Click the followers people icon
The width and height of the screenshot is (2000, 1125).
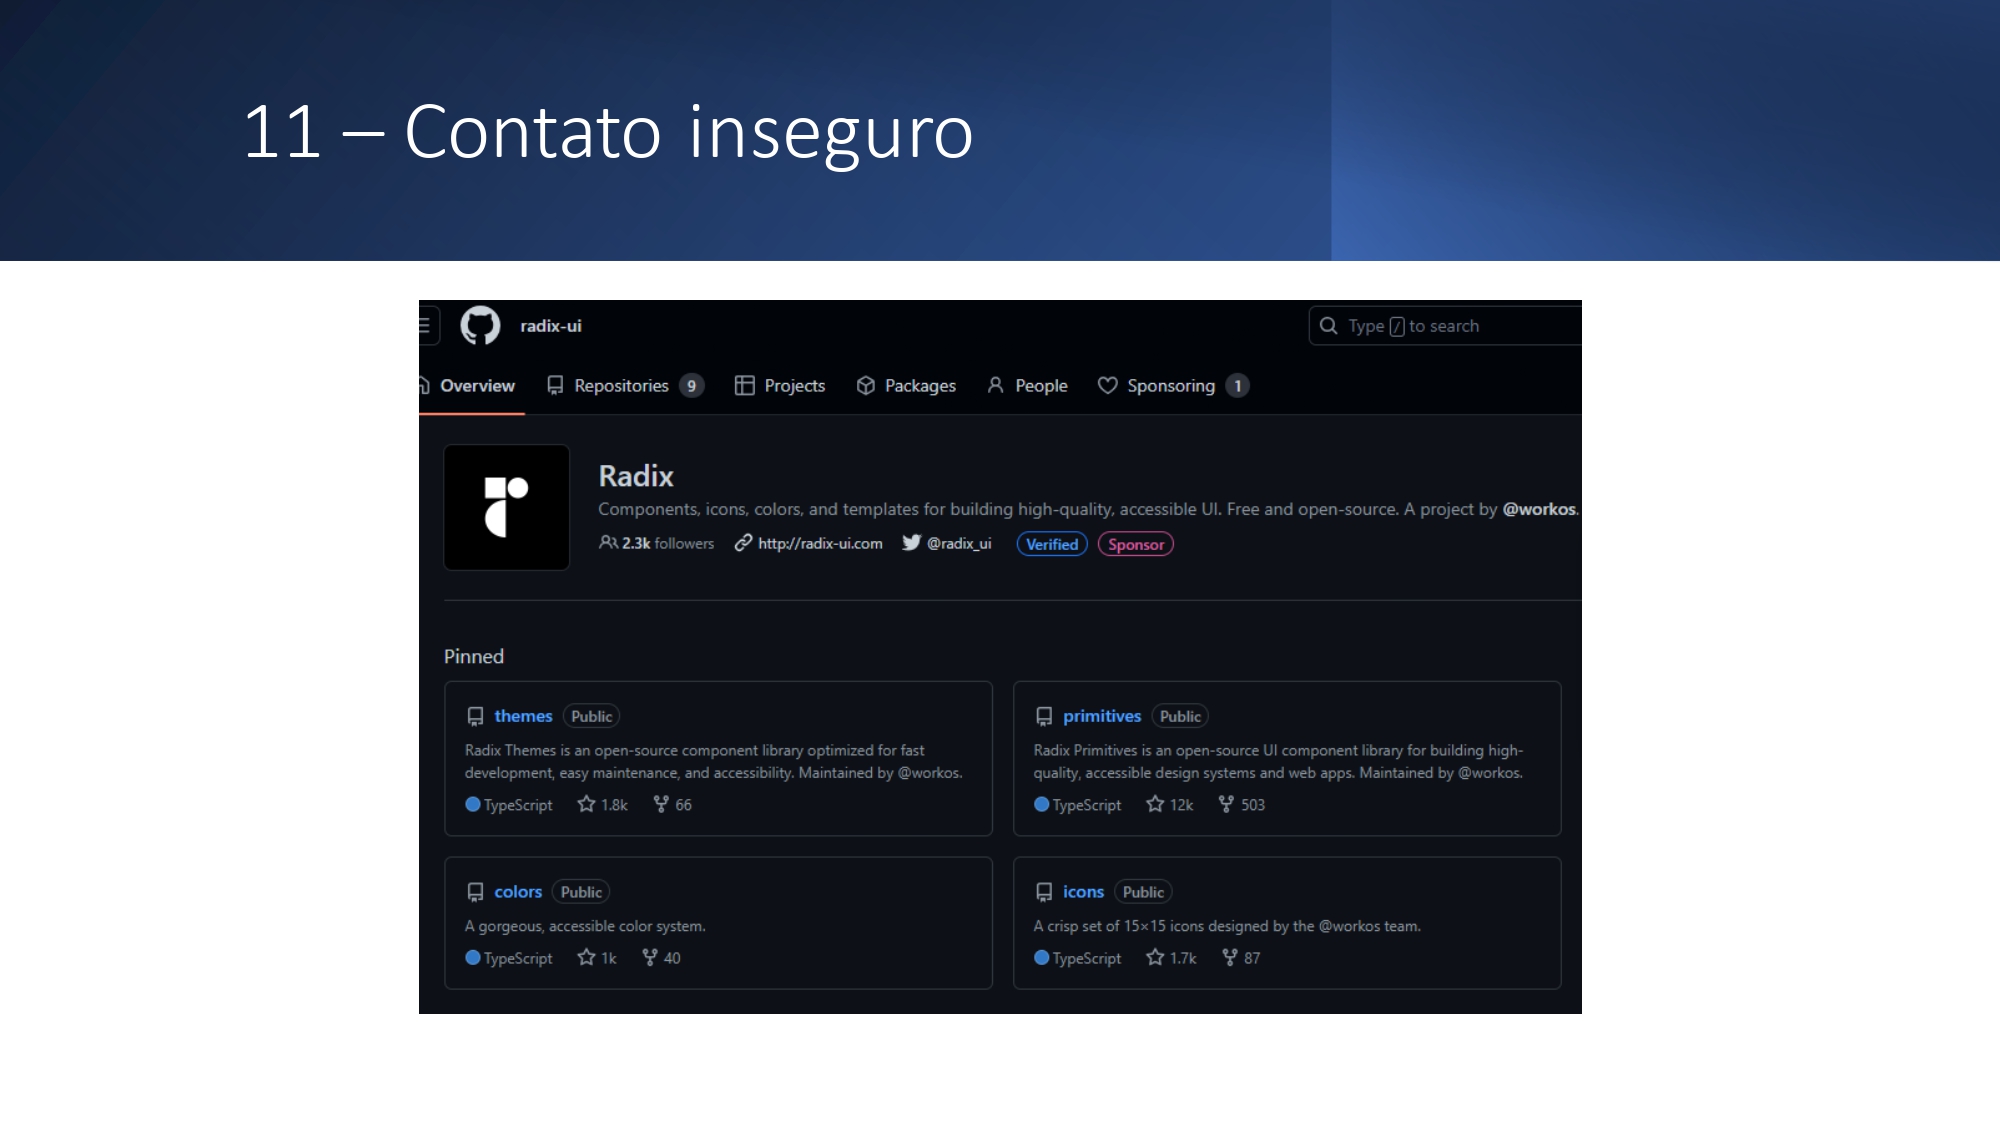tap(607, 543)
